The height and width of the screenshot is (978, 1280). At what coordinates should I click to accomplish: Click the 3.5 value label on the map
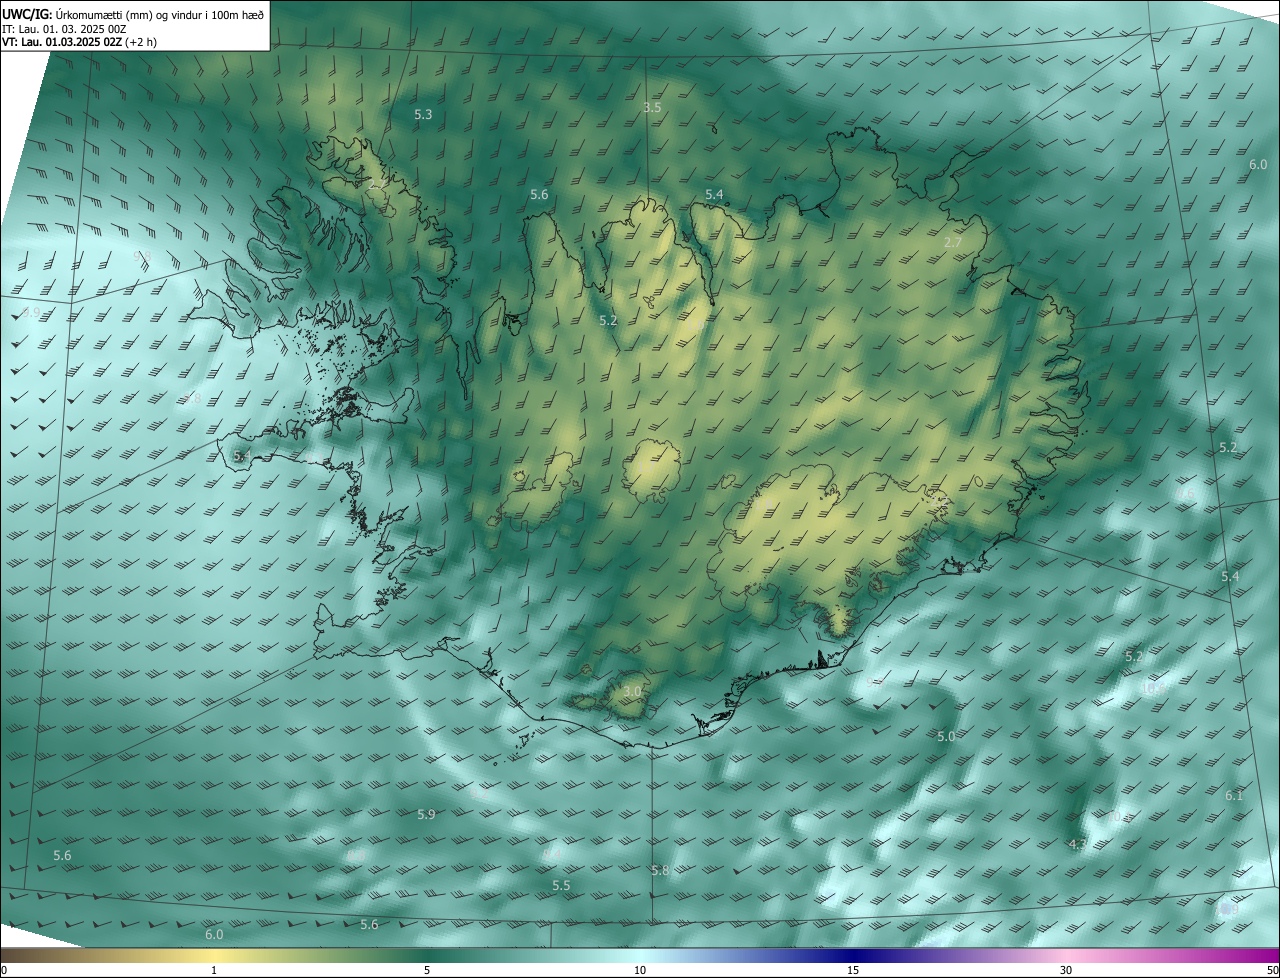click(x=652, y=107)
